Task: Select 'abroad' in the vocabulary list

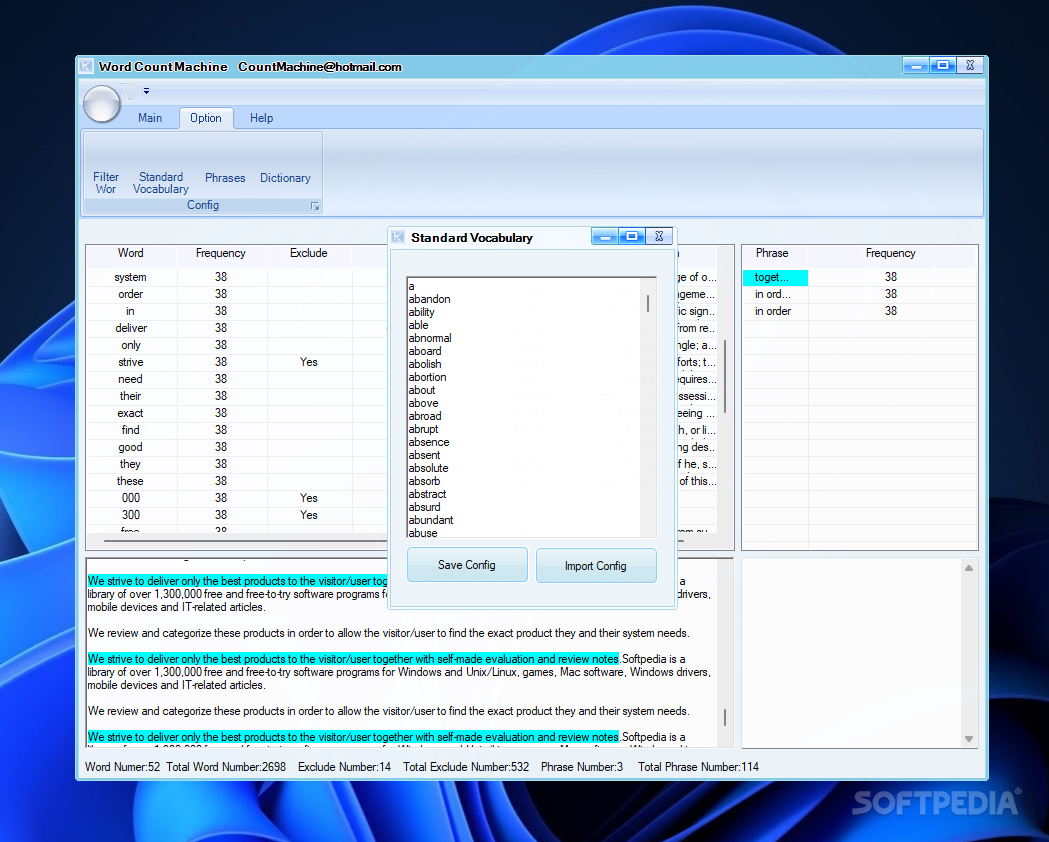Action: coord(425,416)
